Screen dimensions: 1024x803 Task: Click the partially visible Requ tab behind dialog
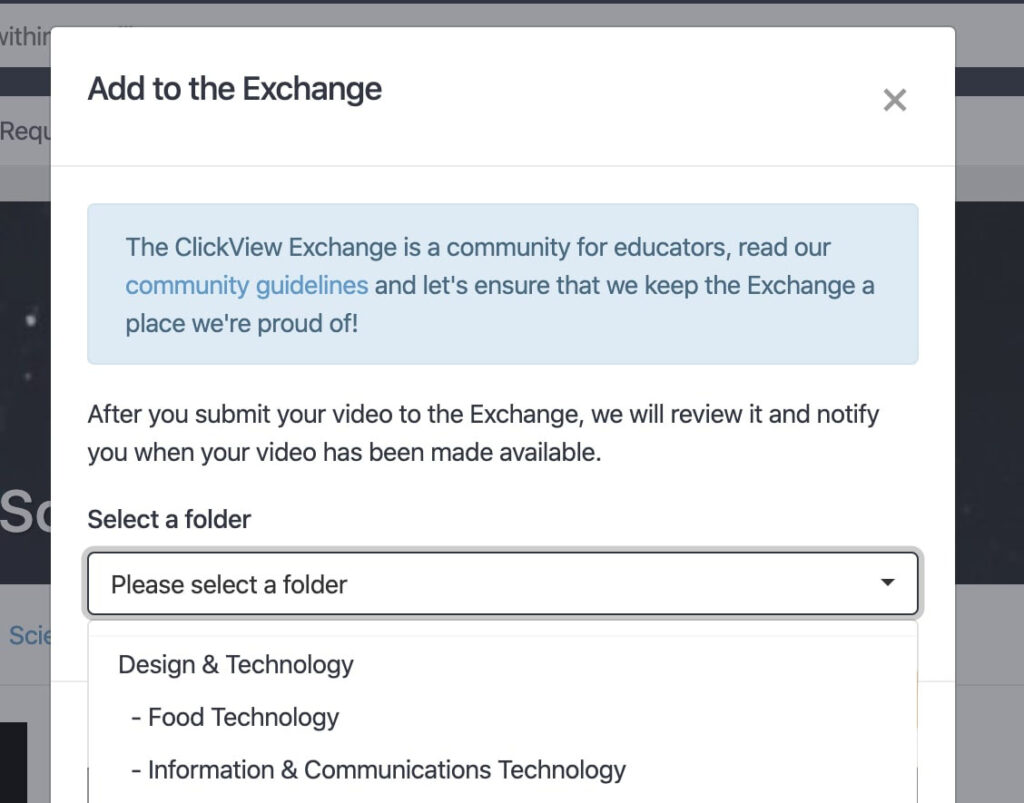point(25,131)
